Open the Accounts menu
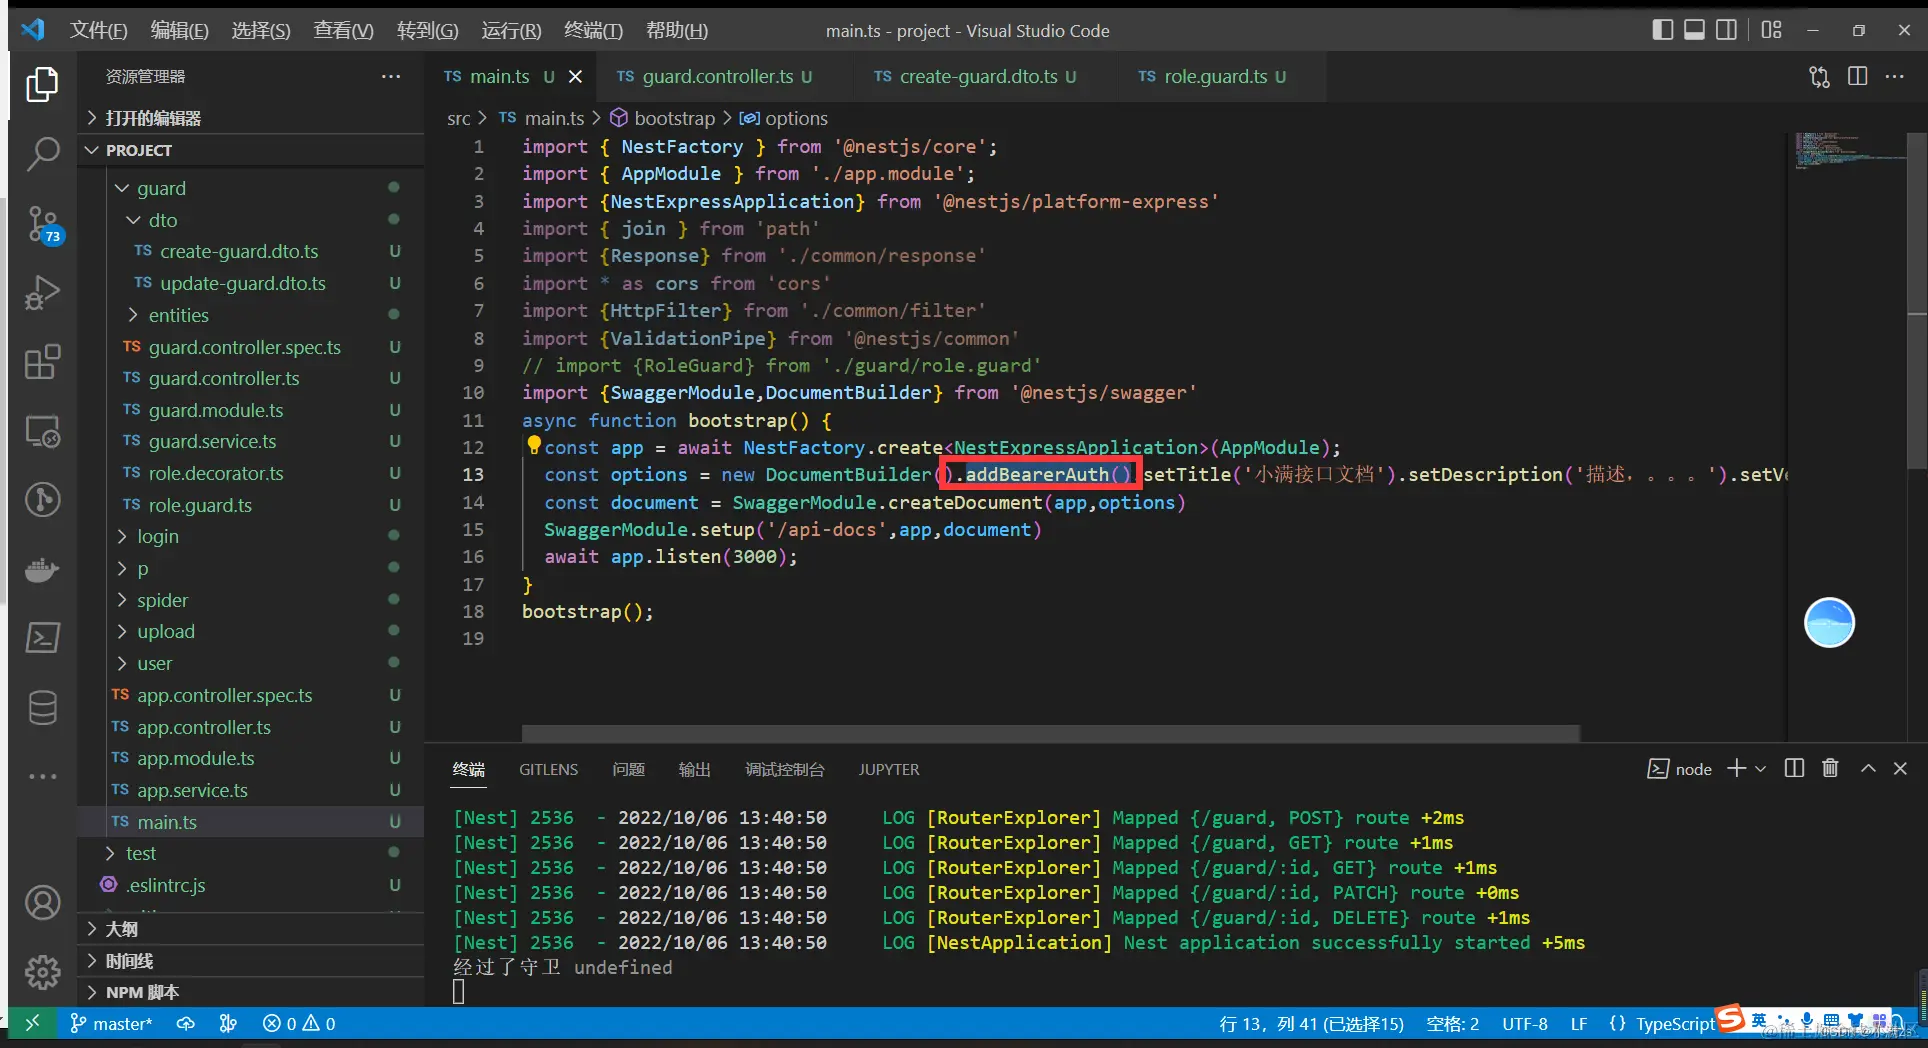The image size is (1928, 1048). coord(42,903)
